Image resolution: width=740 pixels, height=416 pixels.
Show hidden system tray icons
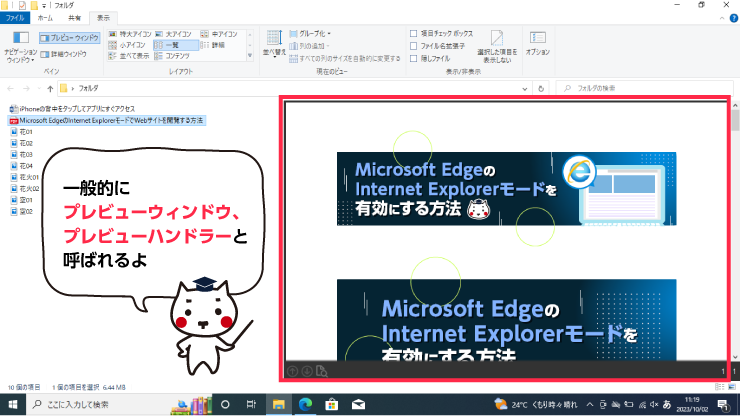coord(590,404)
